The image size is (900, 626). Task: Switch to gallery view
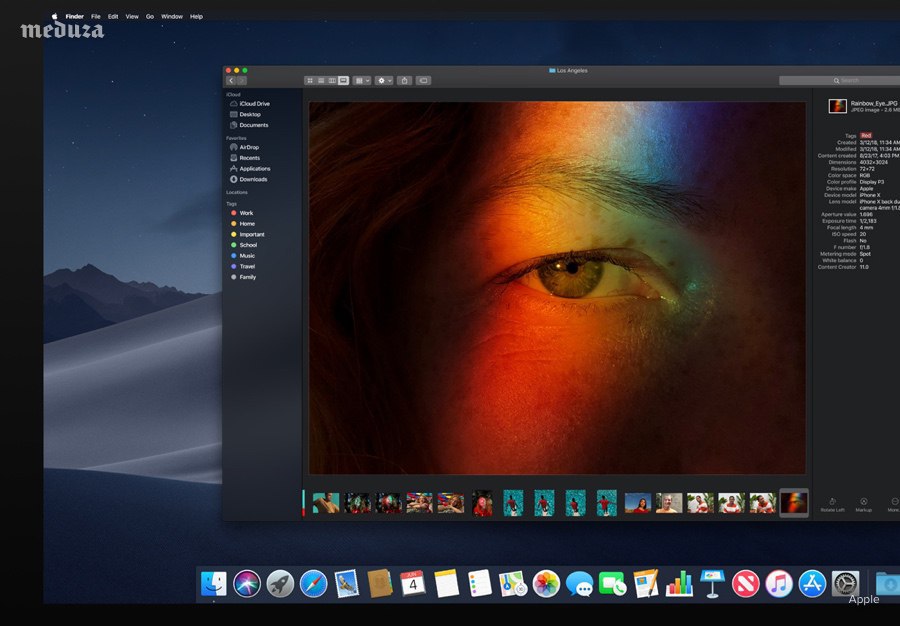click(x=343, y=81)
